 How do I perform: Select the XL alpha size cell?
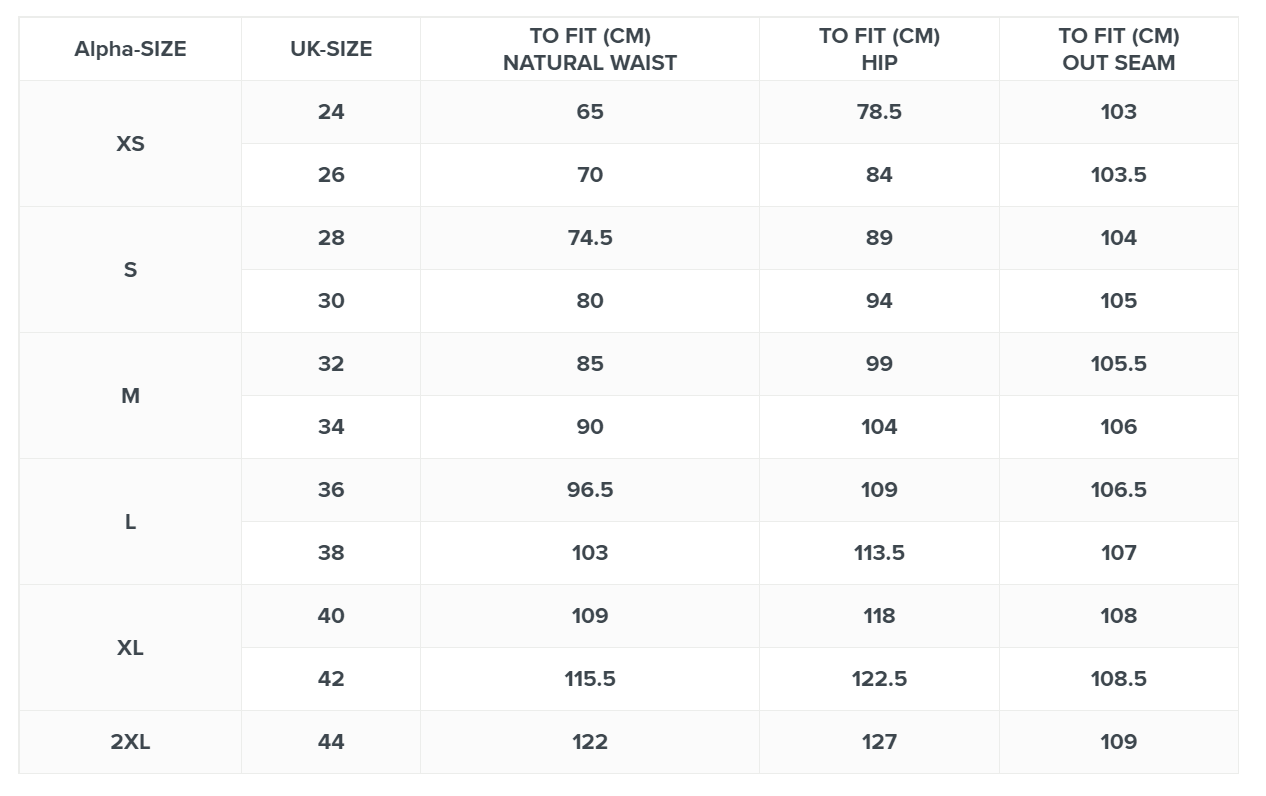tap(130, 647)
